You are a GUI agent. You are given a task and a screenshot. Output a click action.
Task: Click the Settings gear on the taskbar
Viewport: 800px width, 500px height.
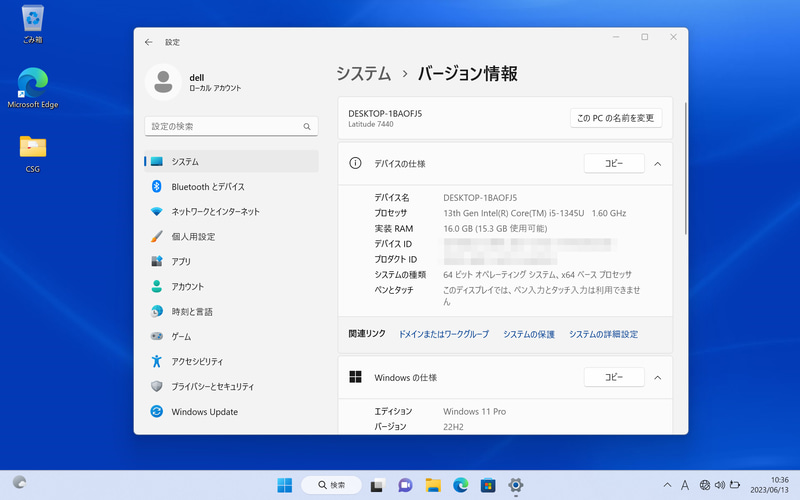click(x=515, y=485)
